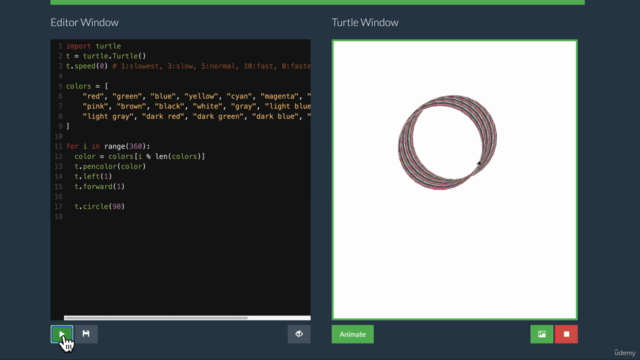Click the line starting with "pink", "brown"
Viewport: 640px width, 360px height.
pyautogui.click(x=196, y=106)
